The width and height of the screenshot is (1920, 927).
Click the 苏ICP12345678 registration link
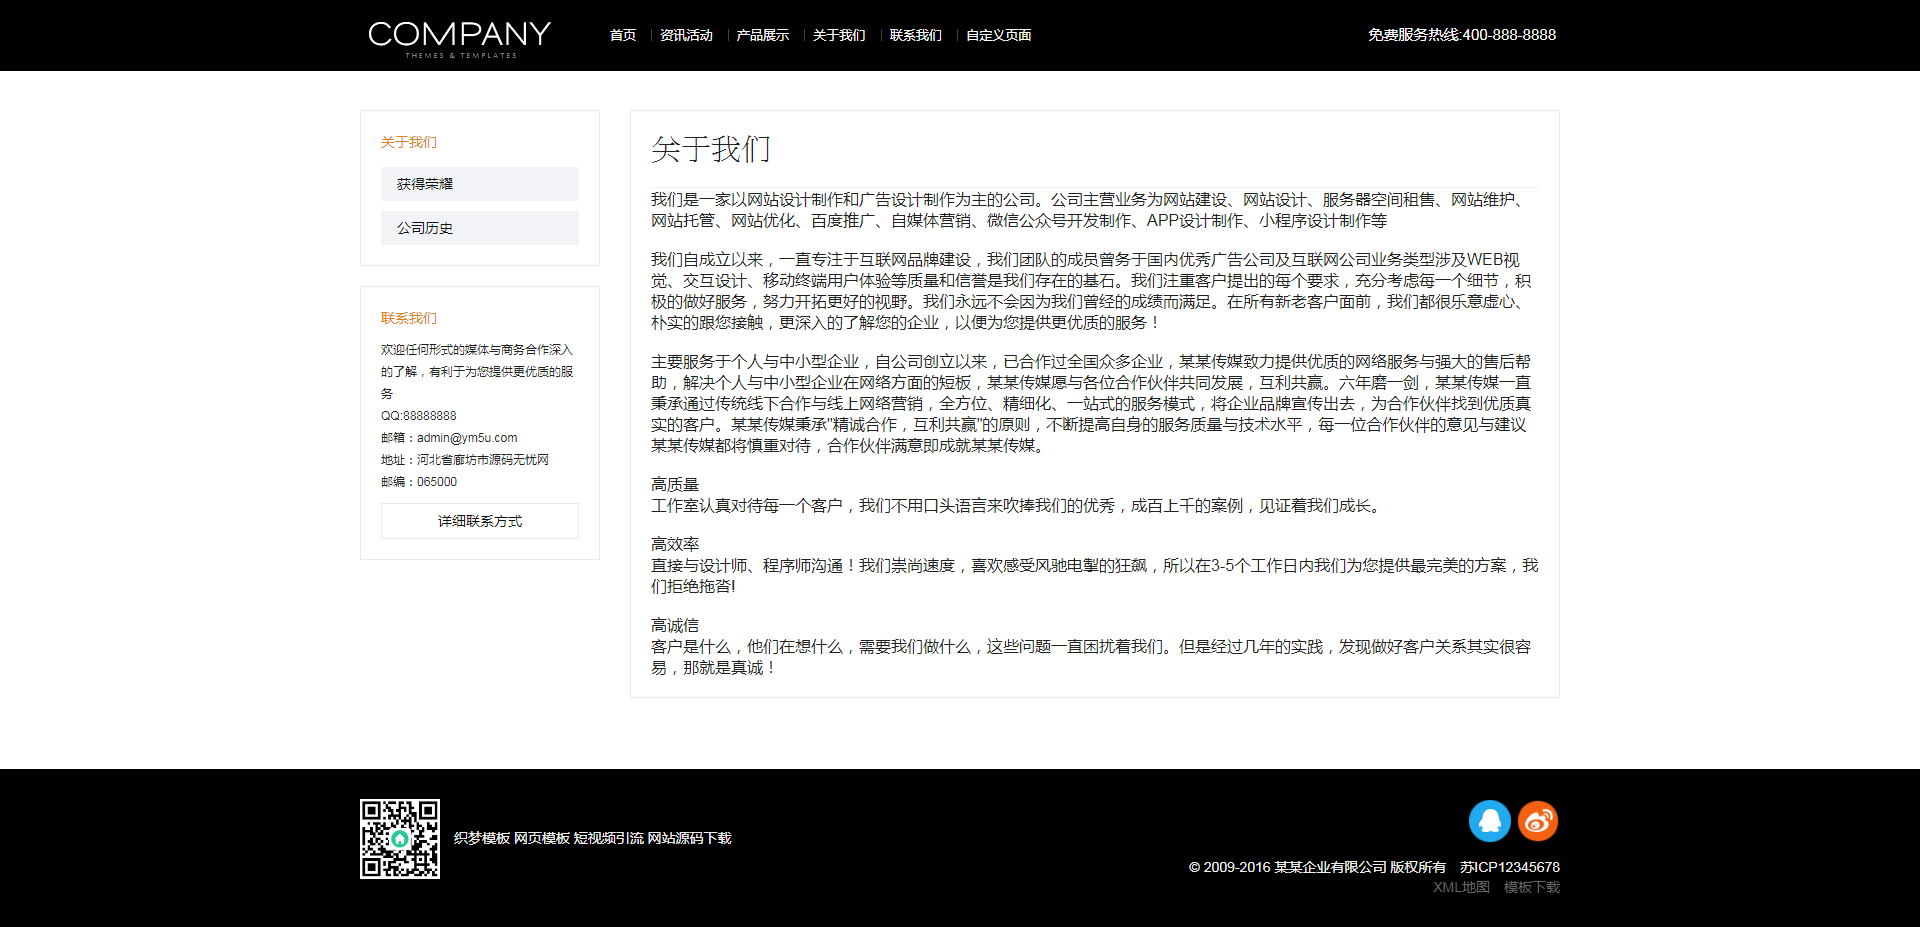[x=1509, y=867]
